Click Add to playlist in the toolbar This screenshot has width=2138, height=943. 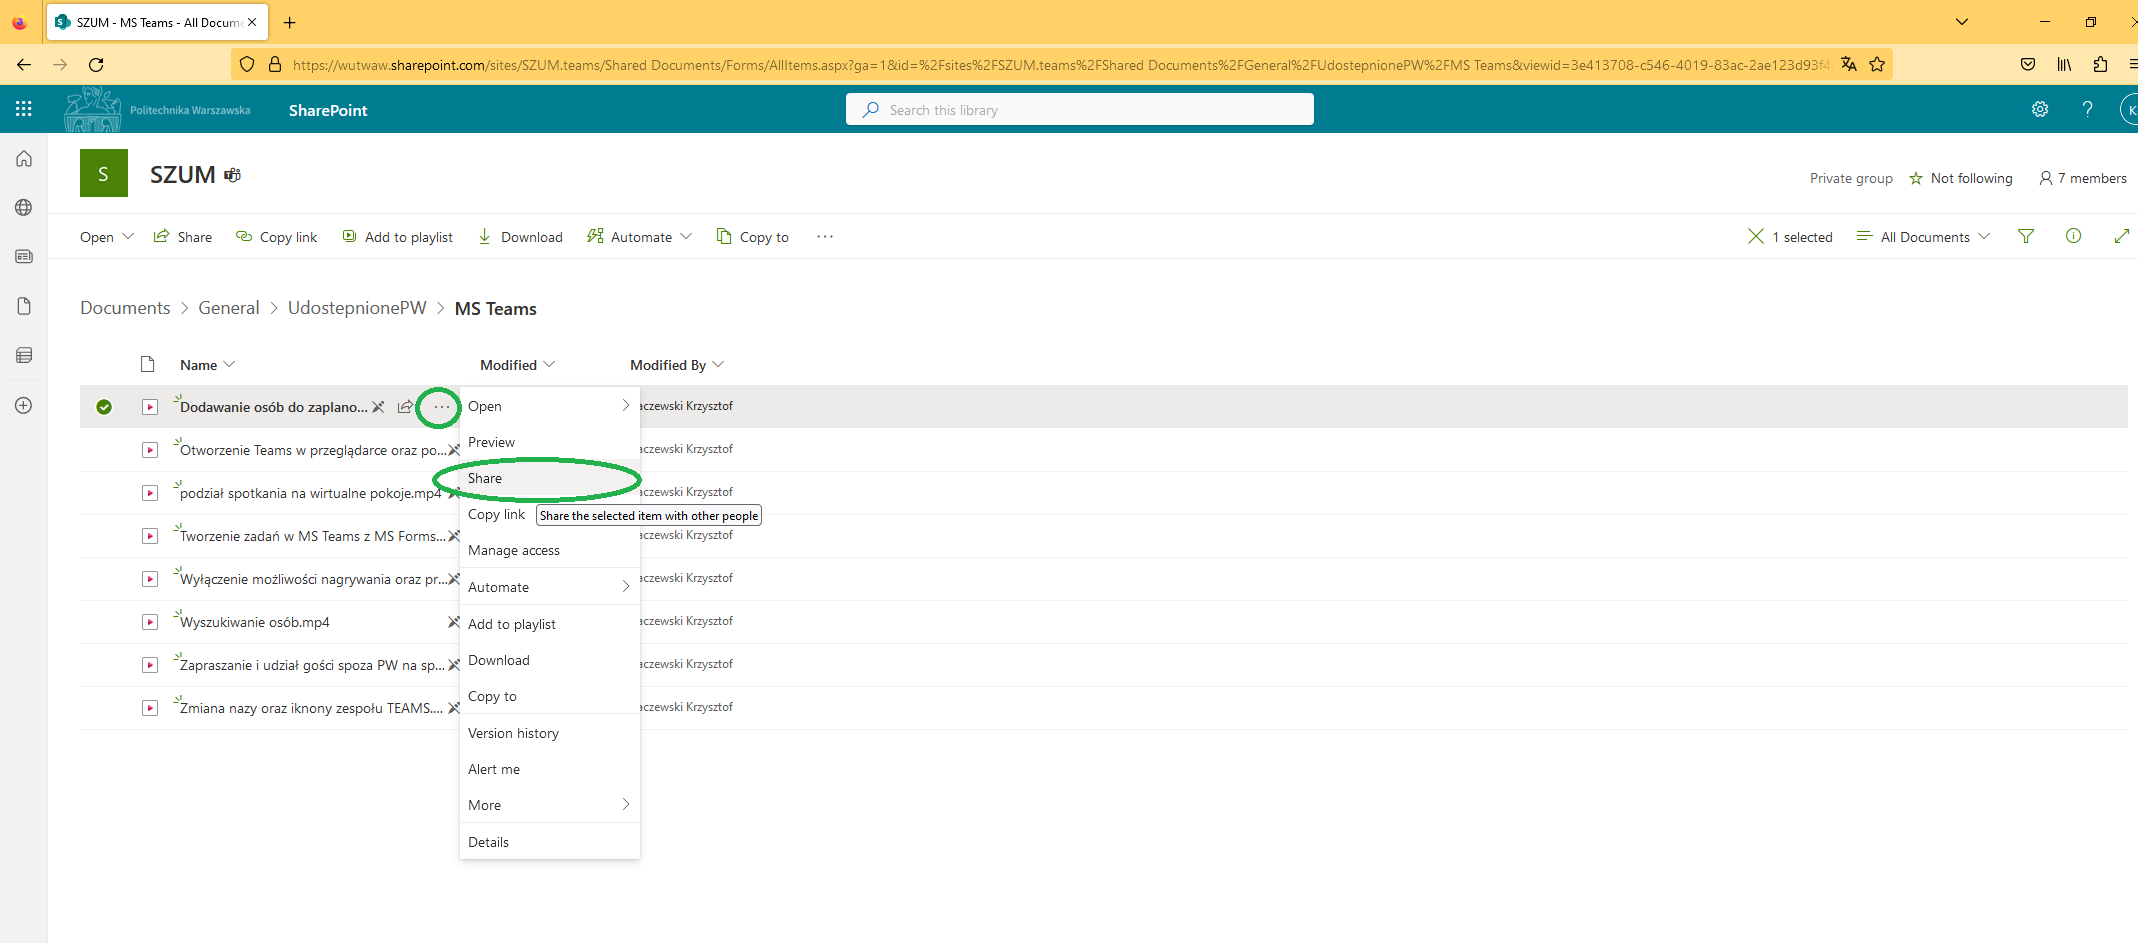coord(398,237)
